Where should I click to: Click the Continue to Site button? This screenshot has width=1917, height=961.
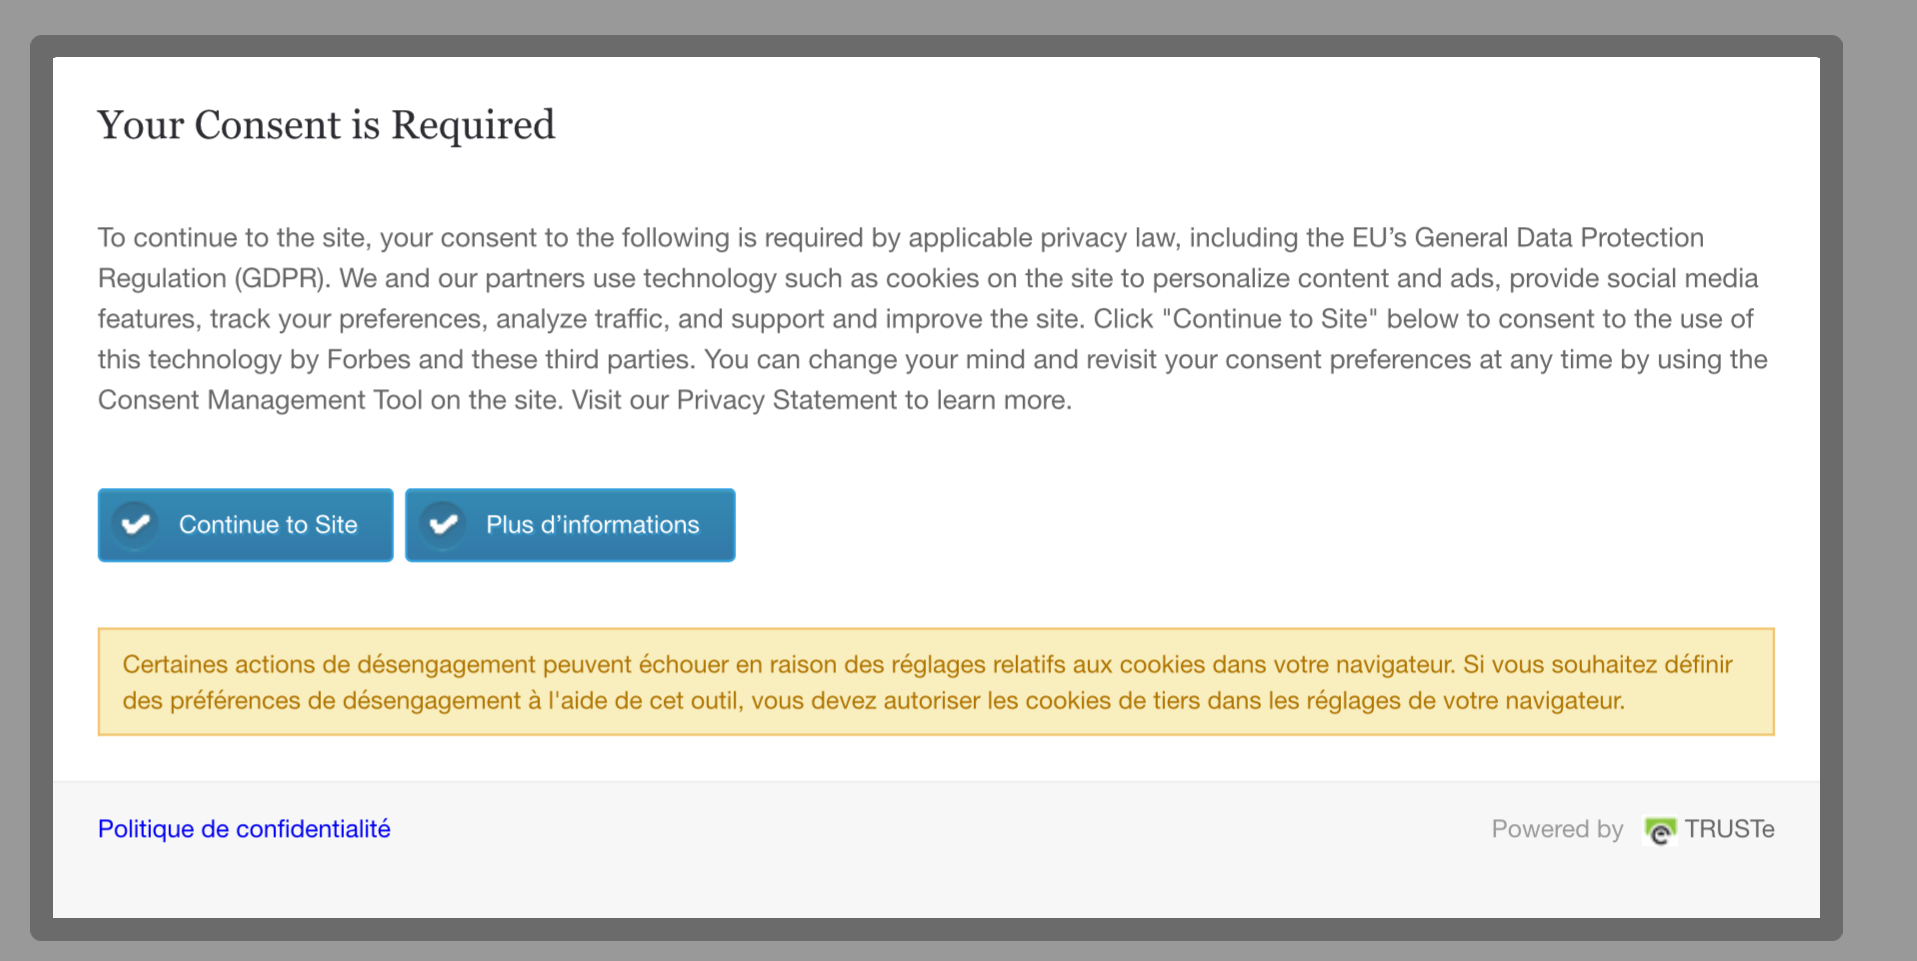pyautogui.click(x=266, y=525)
